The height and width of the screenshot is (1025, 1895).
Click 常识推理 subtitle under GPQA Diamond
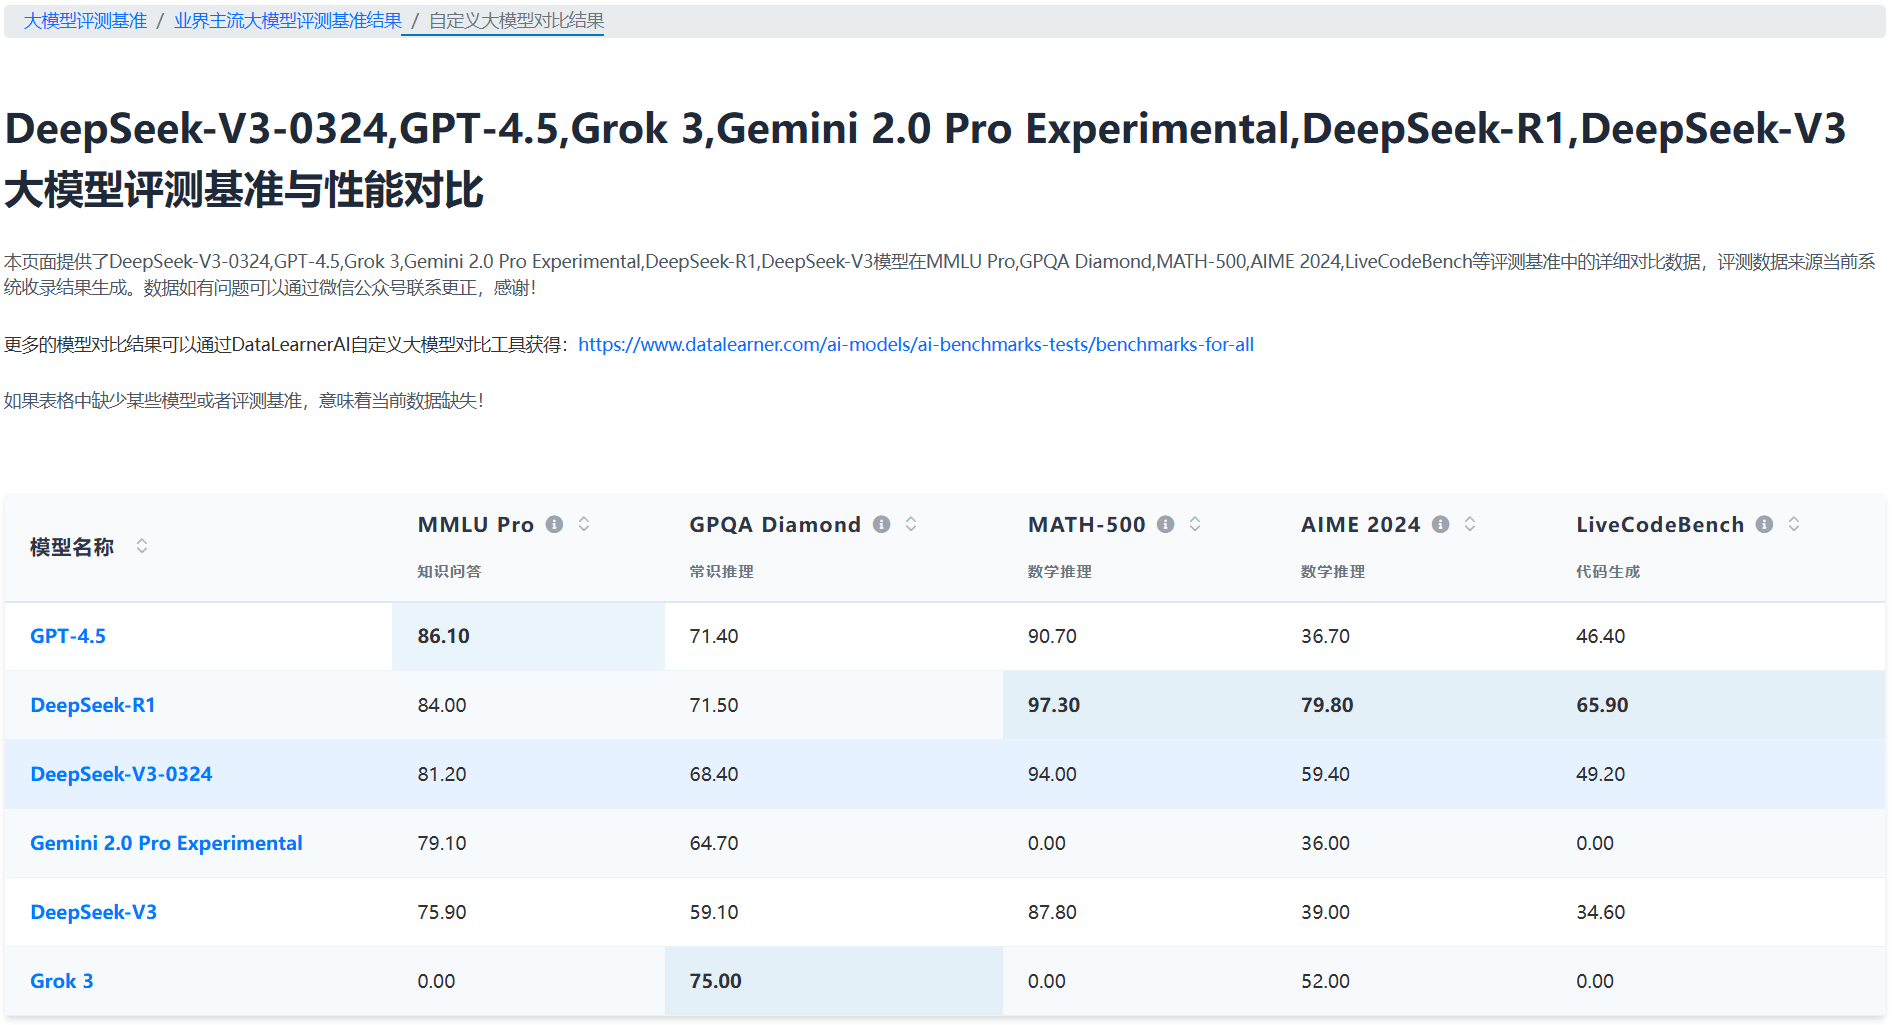point(721,572)
